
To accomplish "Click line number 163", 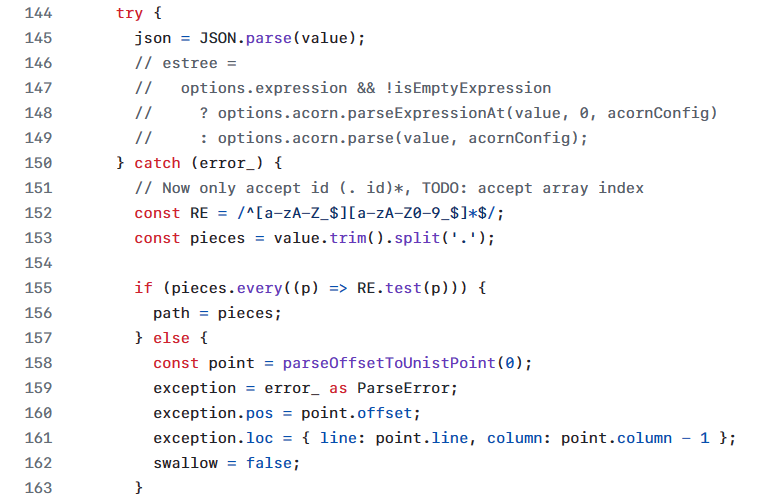I will click(35, 488).
